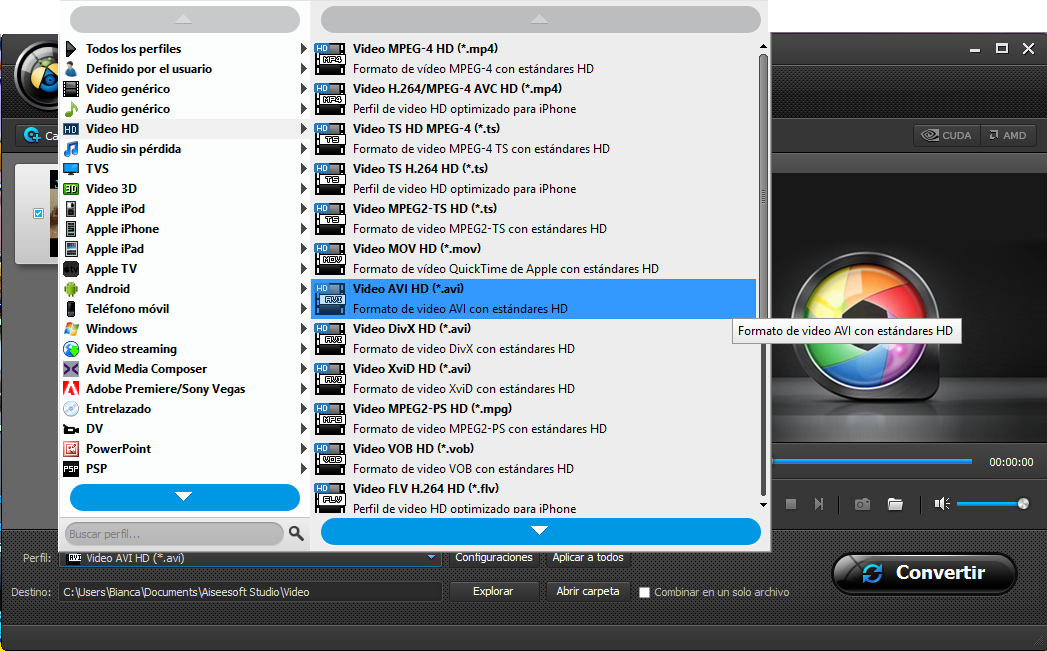Click the magnifier icon beside profile search
1047x651 pixels.
(296, 534)
